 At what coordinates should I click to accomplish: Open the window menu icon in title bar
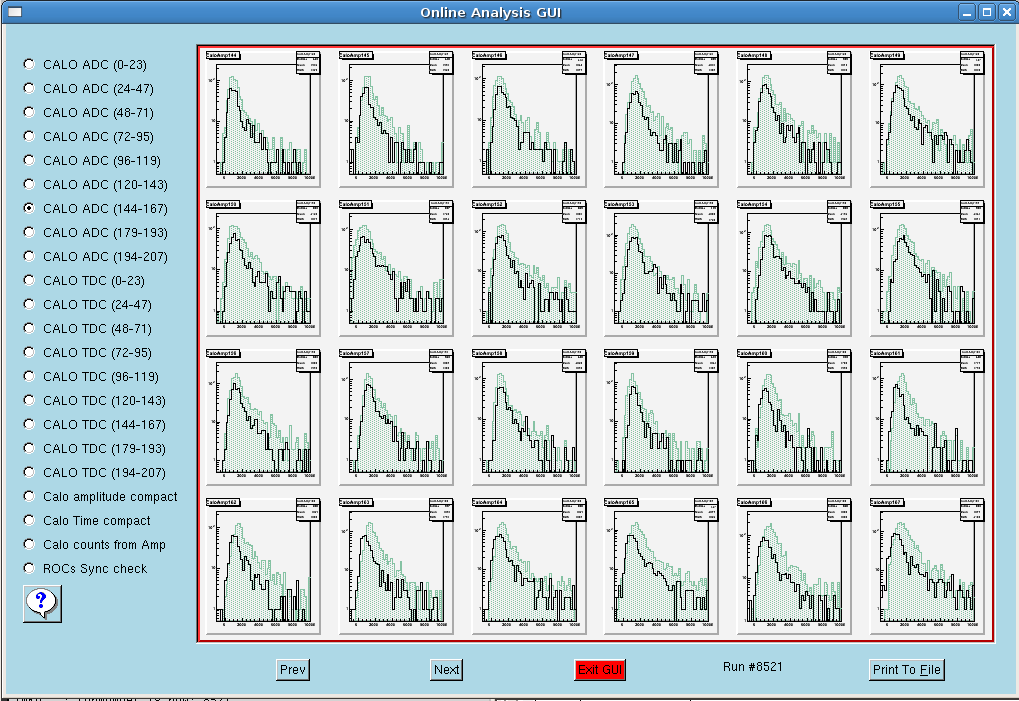click(14, 12)
